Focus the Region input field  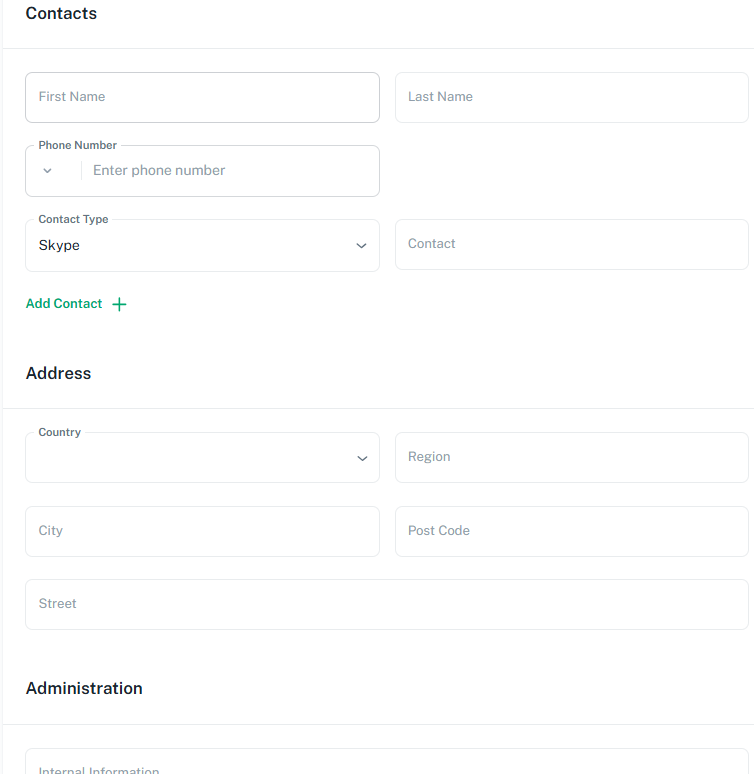pyautogui.click(x=571, y=457)
